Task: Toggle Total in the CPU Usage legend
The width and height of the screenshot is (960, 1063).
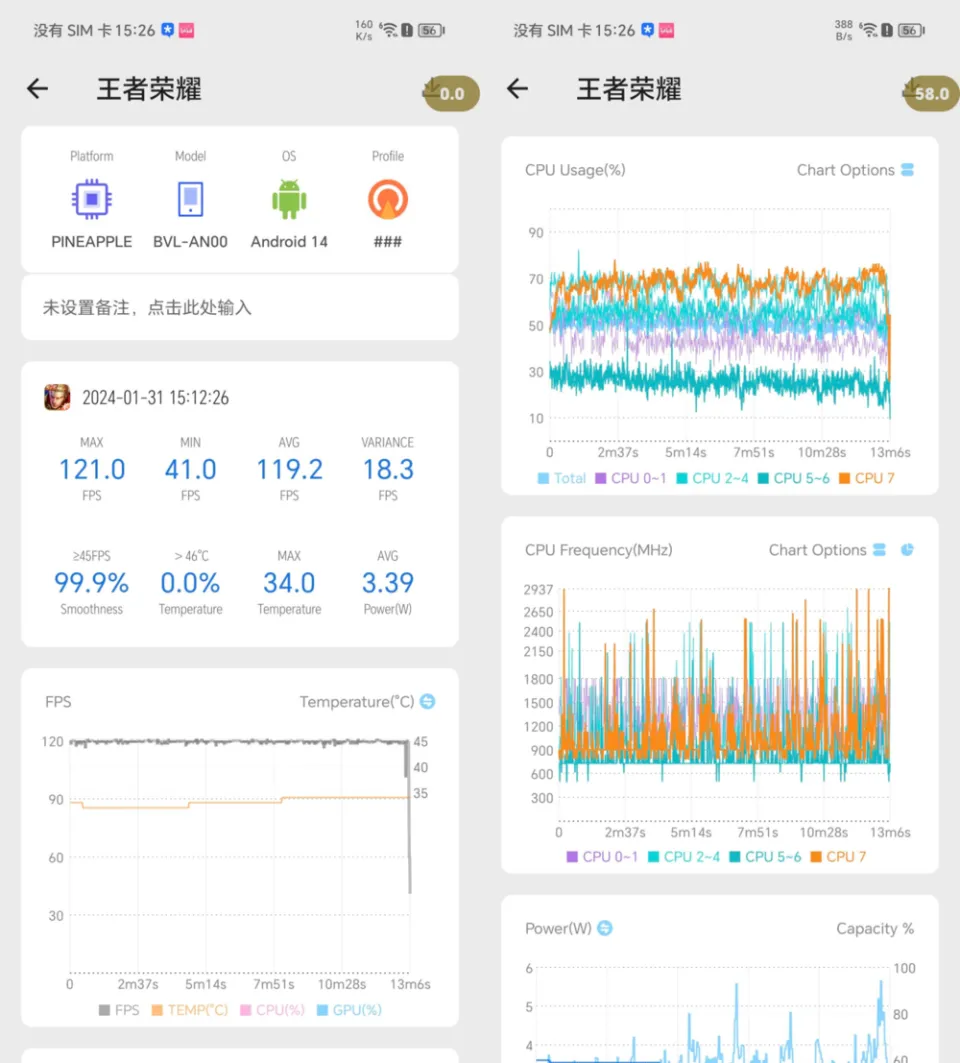Action: 561,478
